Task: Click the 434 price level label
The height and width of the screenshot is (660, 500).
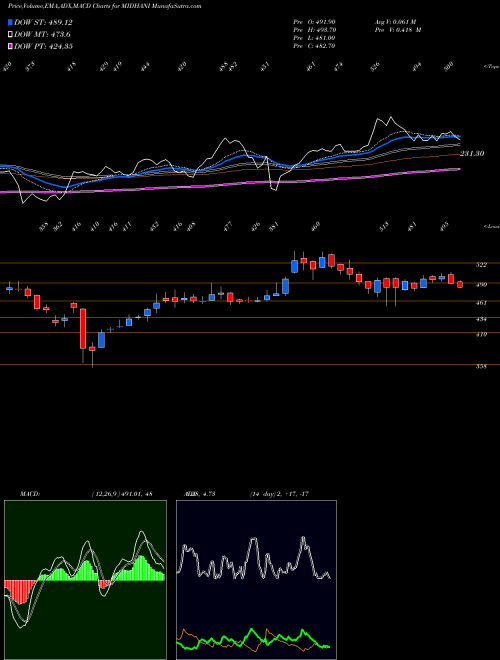Action: click(x=481, y=319)
